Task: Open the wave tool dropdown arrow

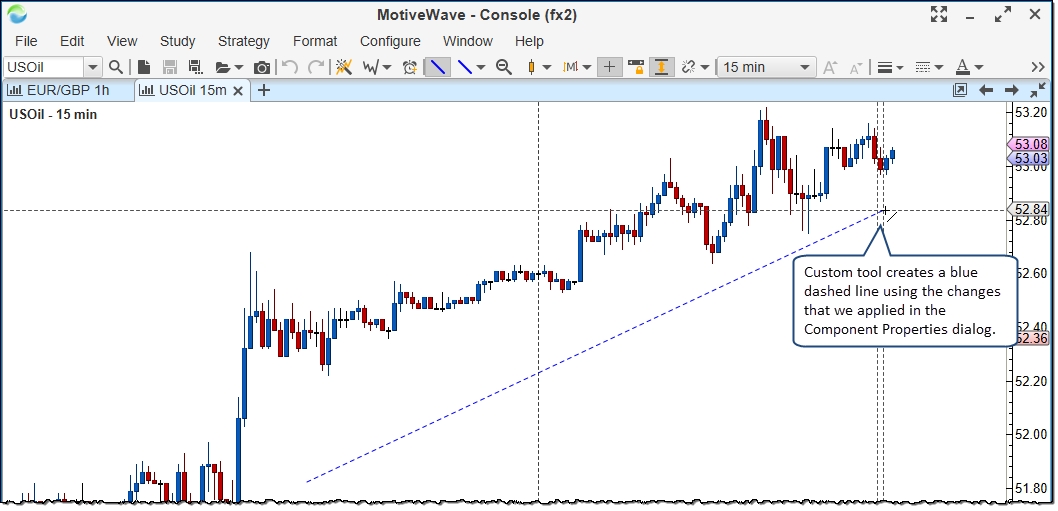Action: pos(387,68)
